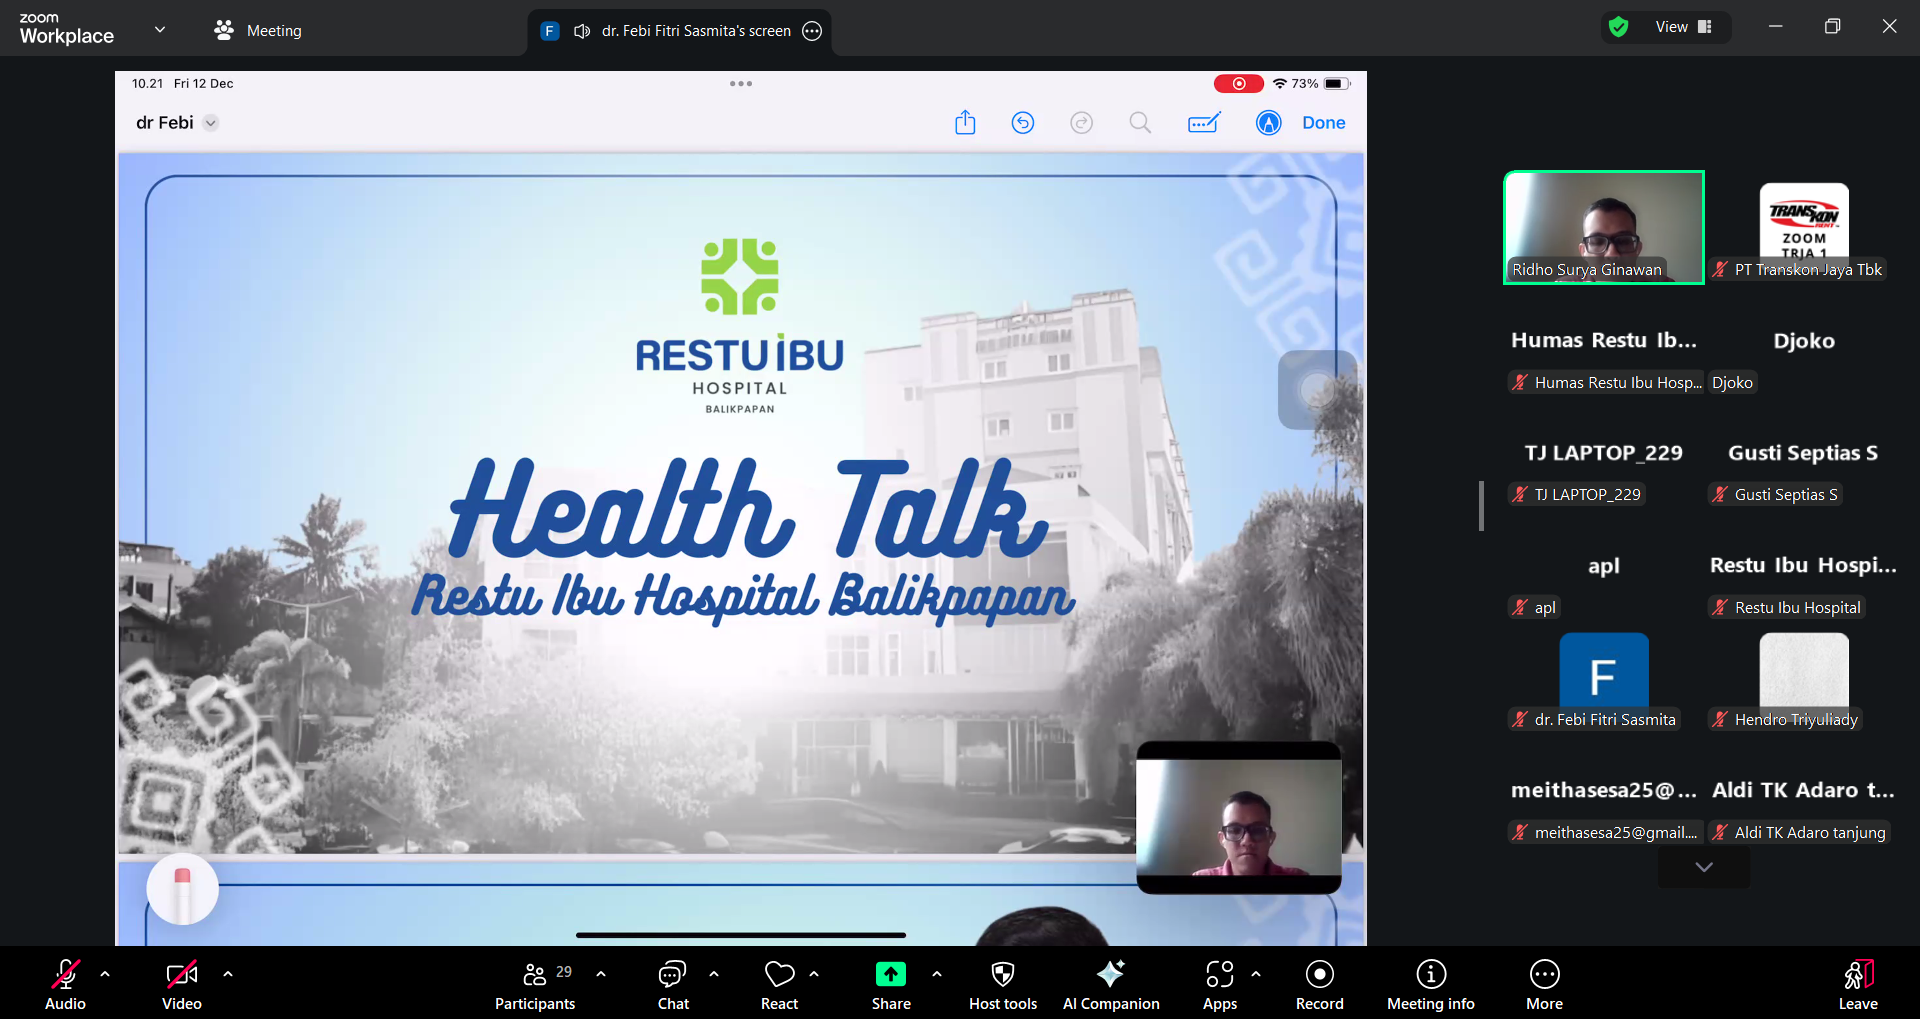1920x1019 pixels.
Task: Expand audio options arrow beside Audio
Action: [x=105, y=973]
